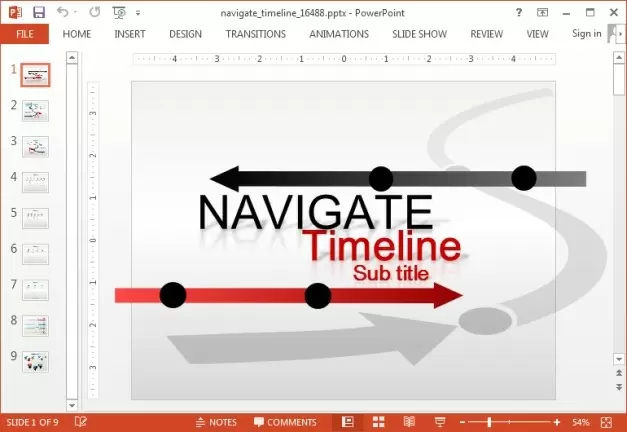Click the spell check icon in status bar
627x432 pixels.
coord(80,422)
